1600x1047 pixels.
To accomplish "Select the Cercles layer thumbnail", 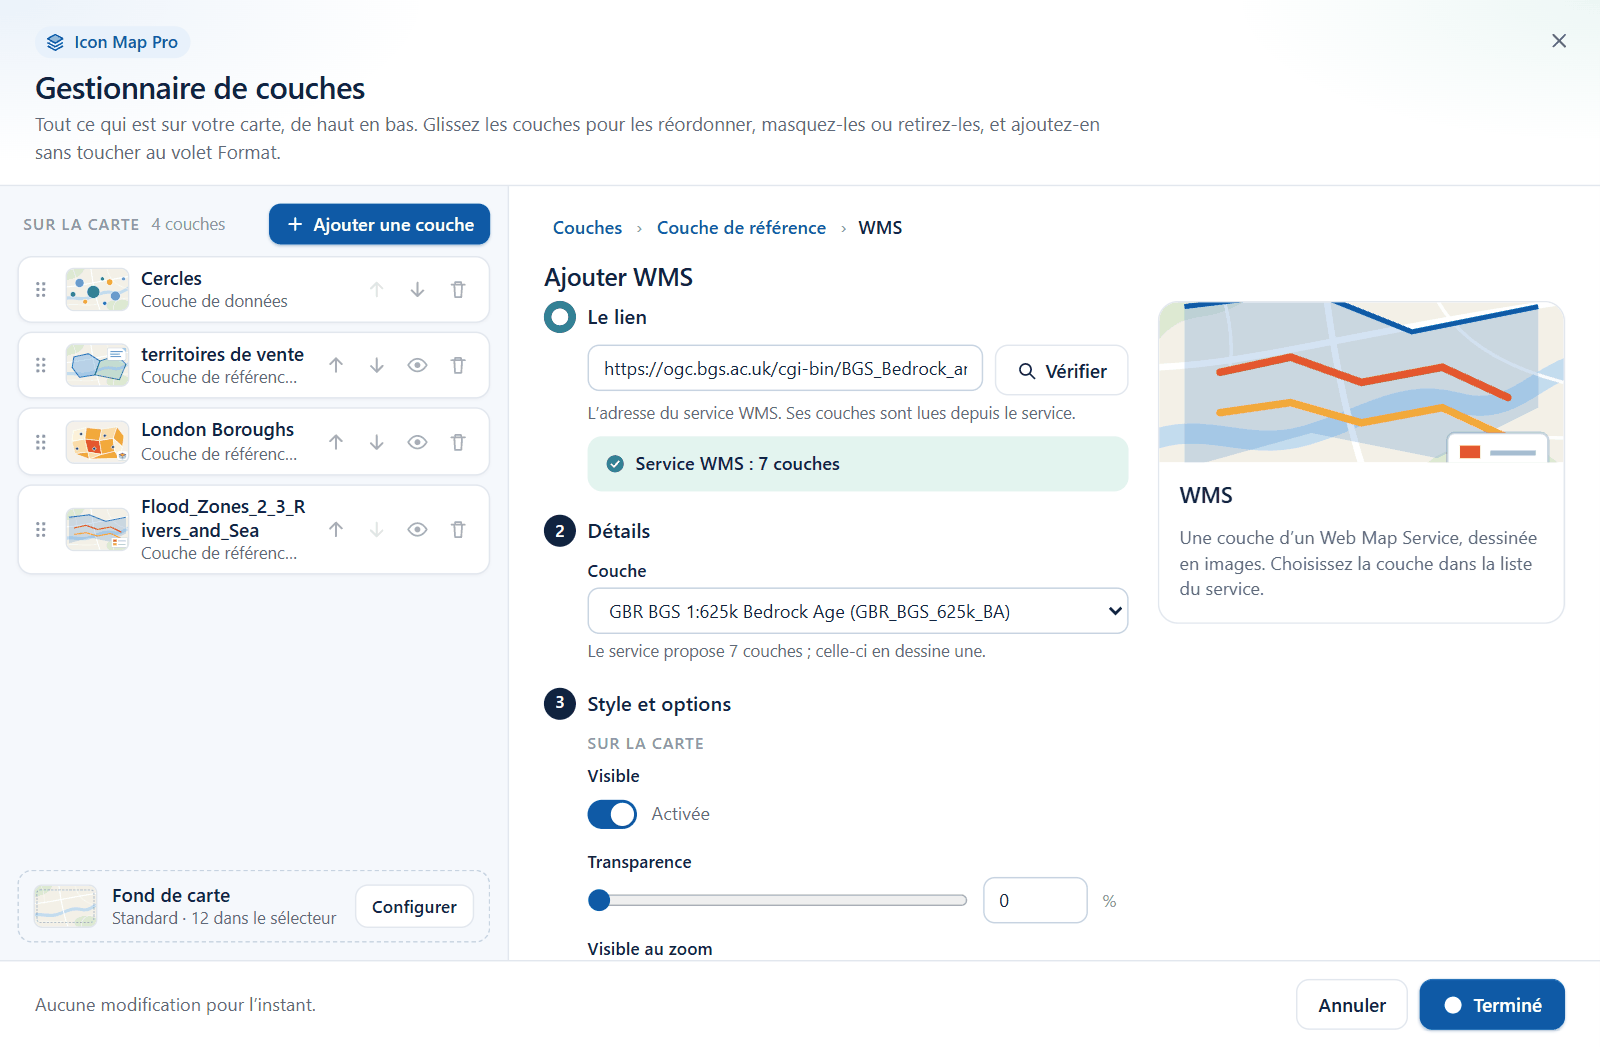I will point(97,289).
